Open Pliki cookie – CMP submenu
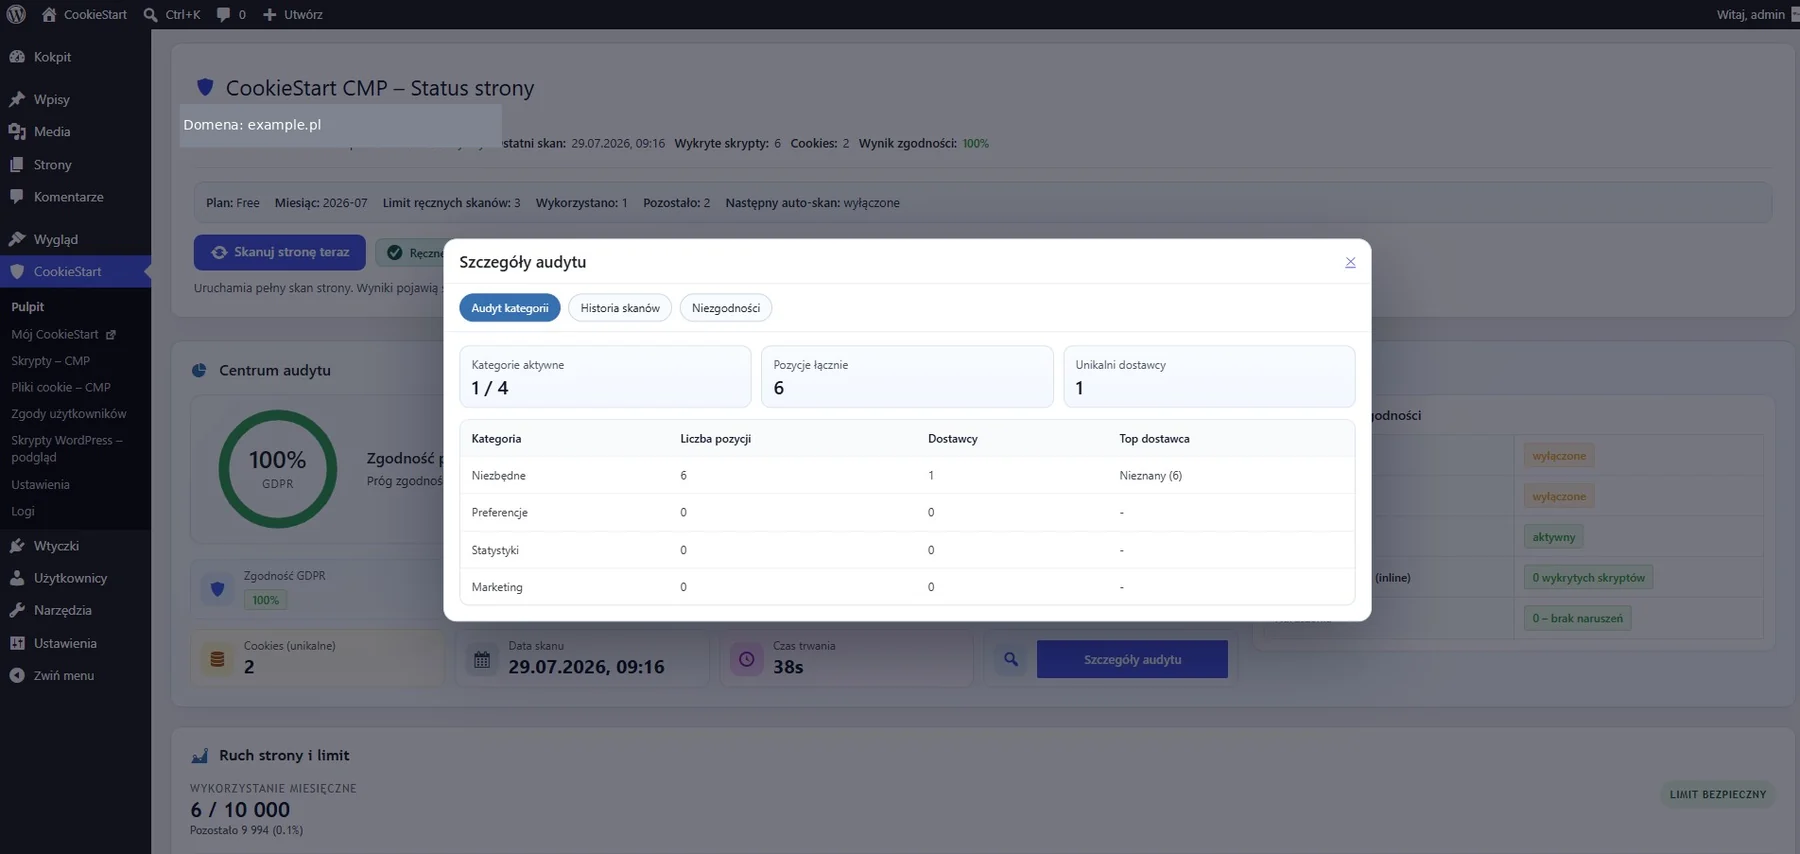 [61, 387]
